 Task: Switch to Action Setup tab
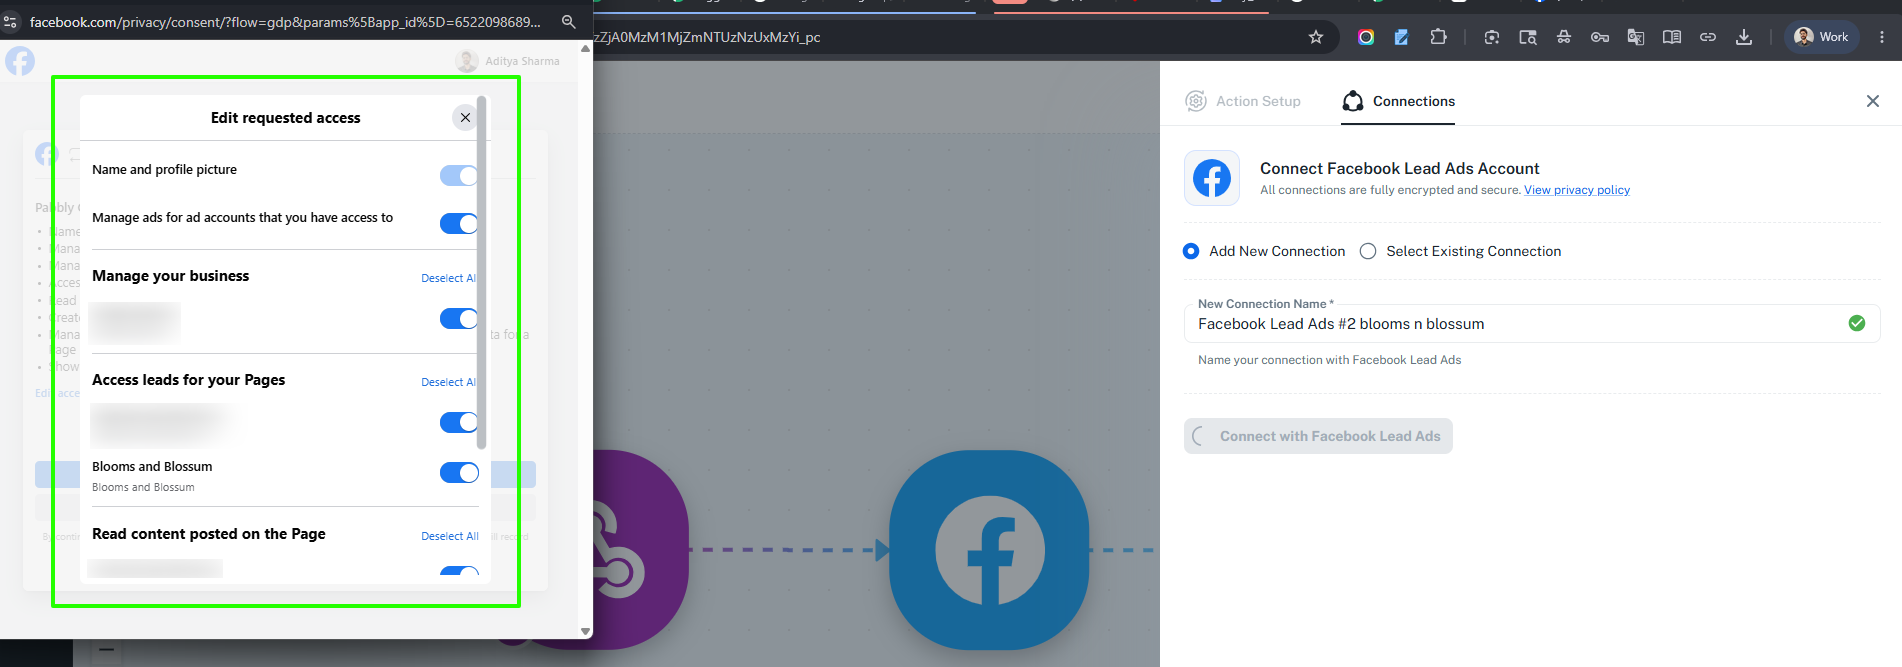tap(1243, 101)
